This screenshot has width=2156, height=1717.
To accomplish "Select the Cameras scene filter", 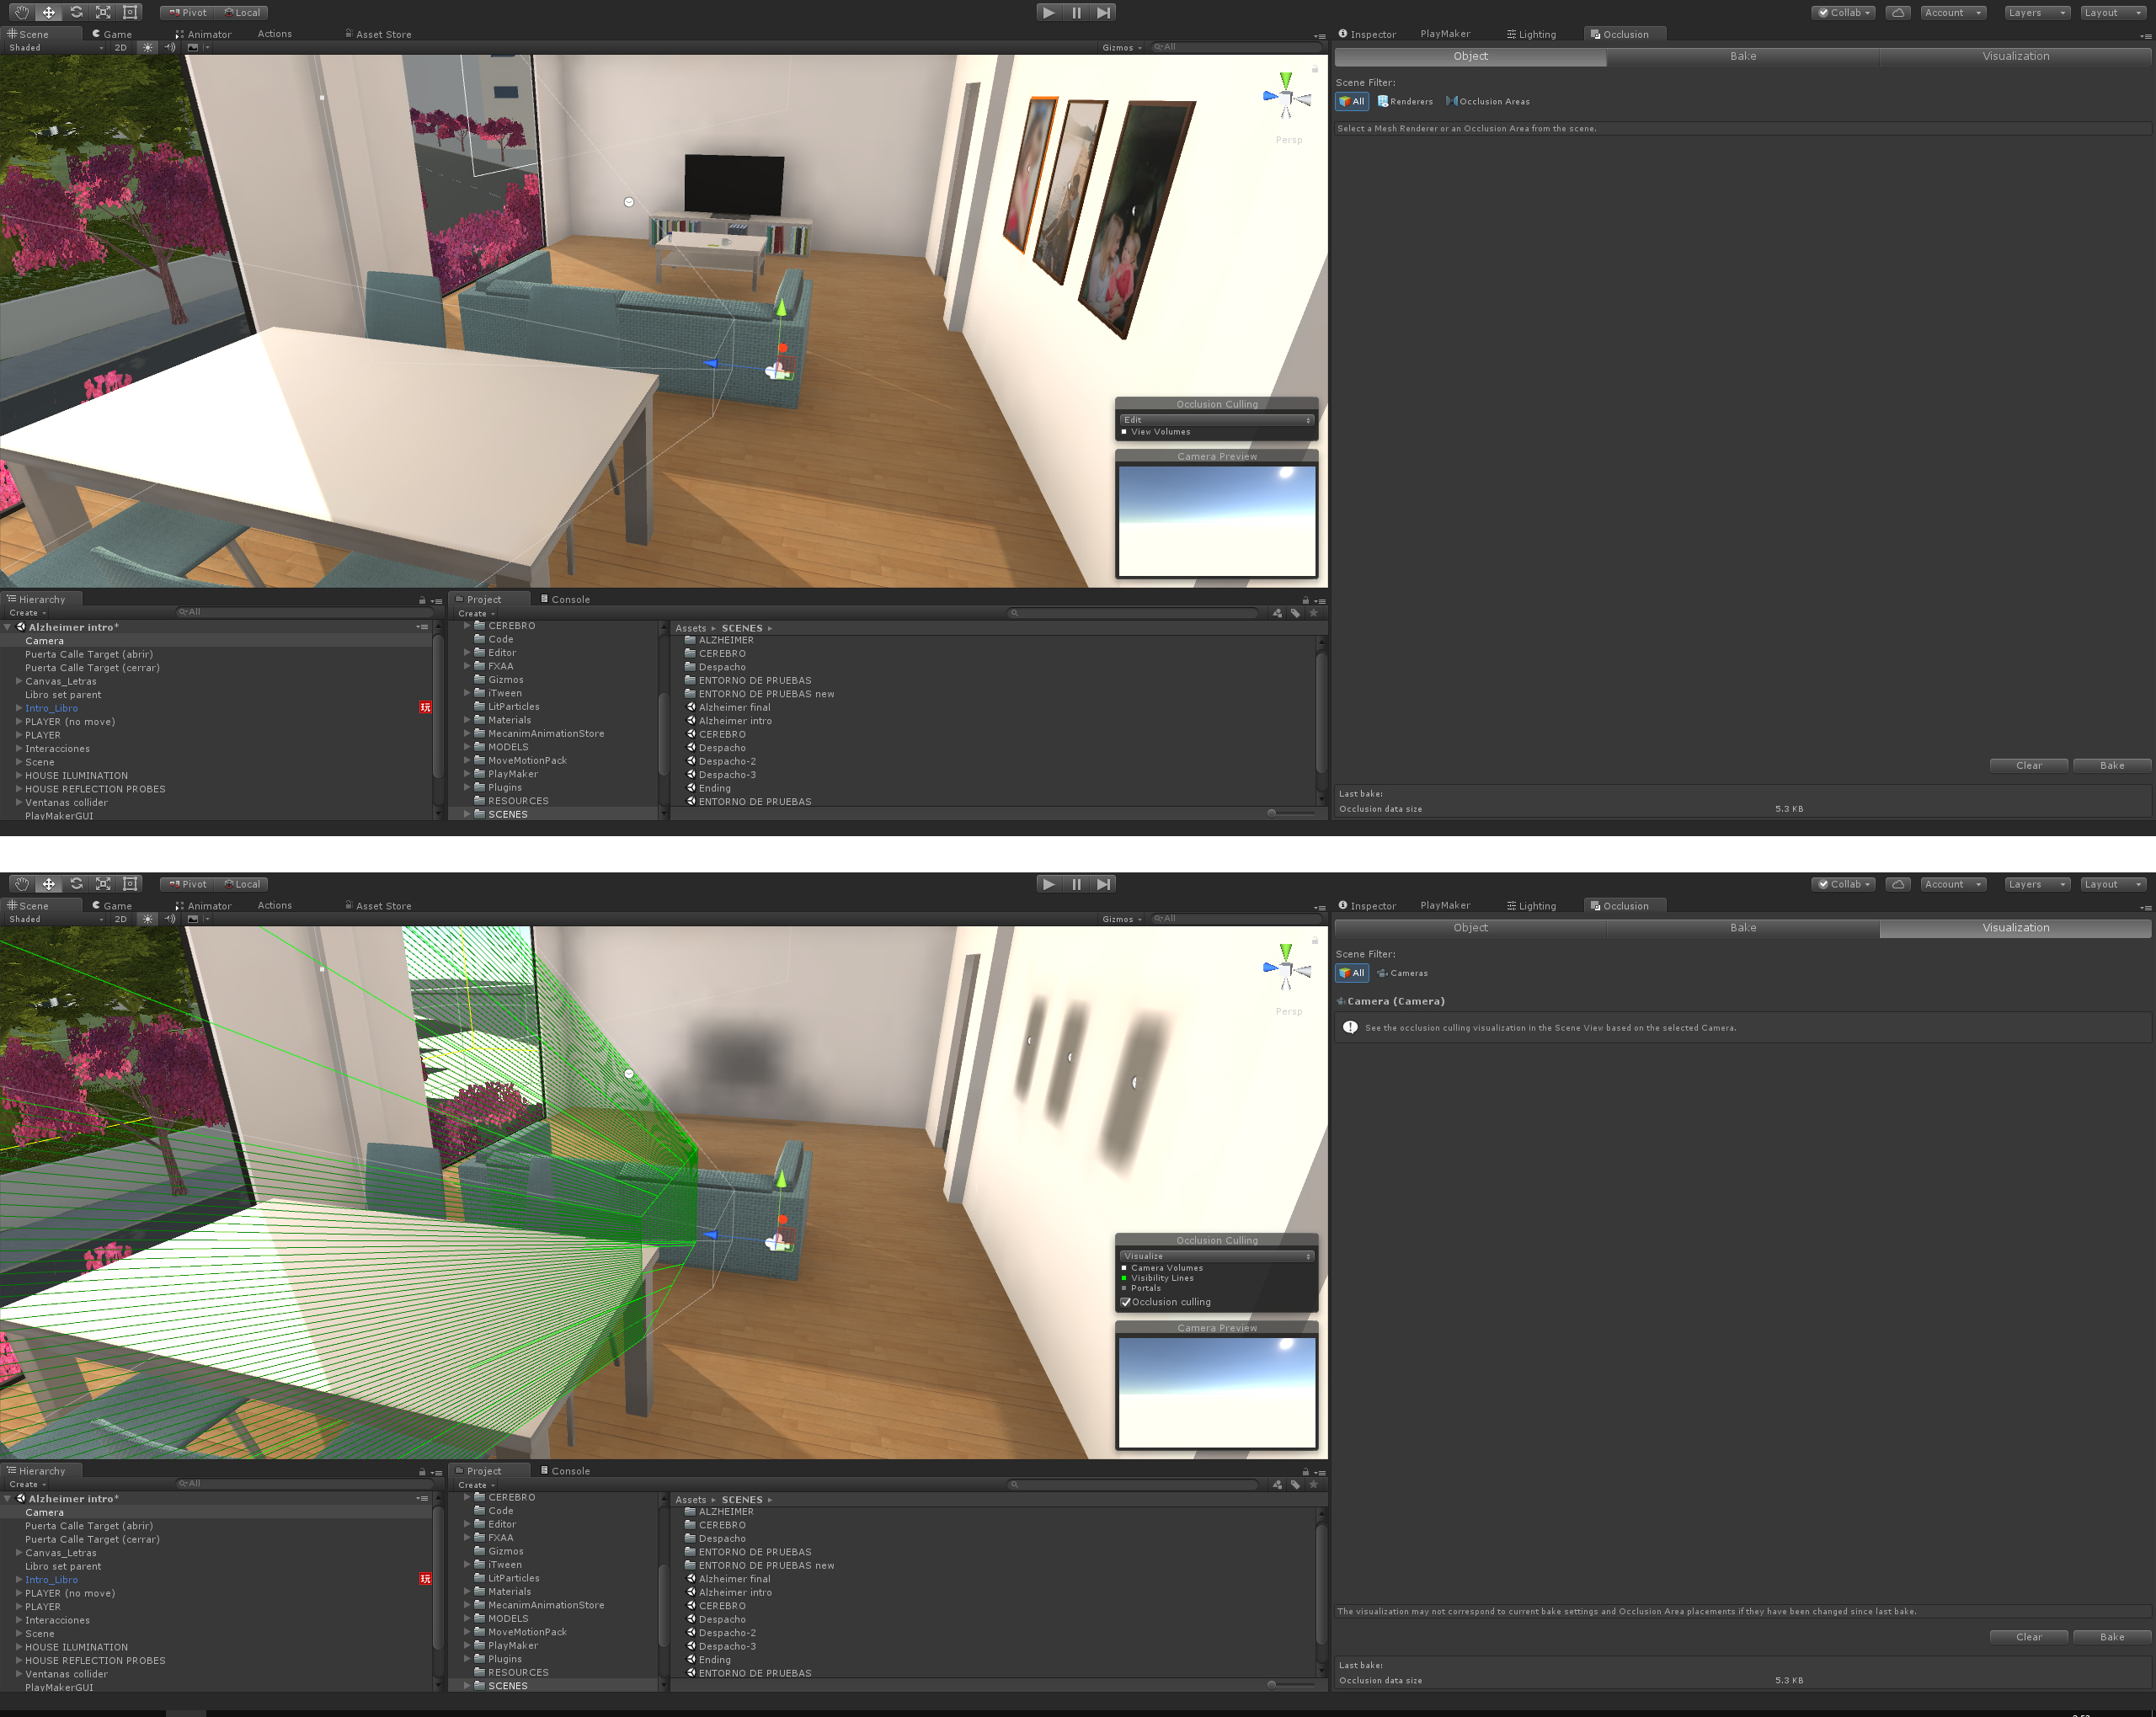I will (x=1402, y=973).
